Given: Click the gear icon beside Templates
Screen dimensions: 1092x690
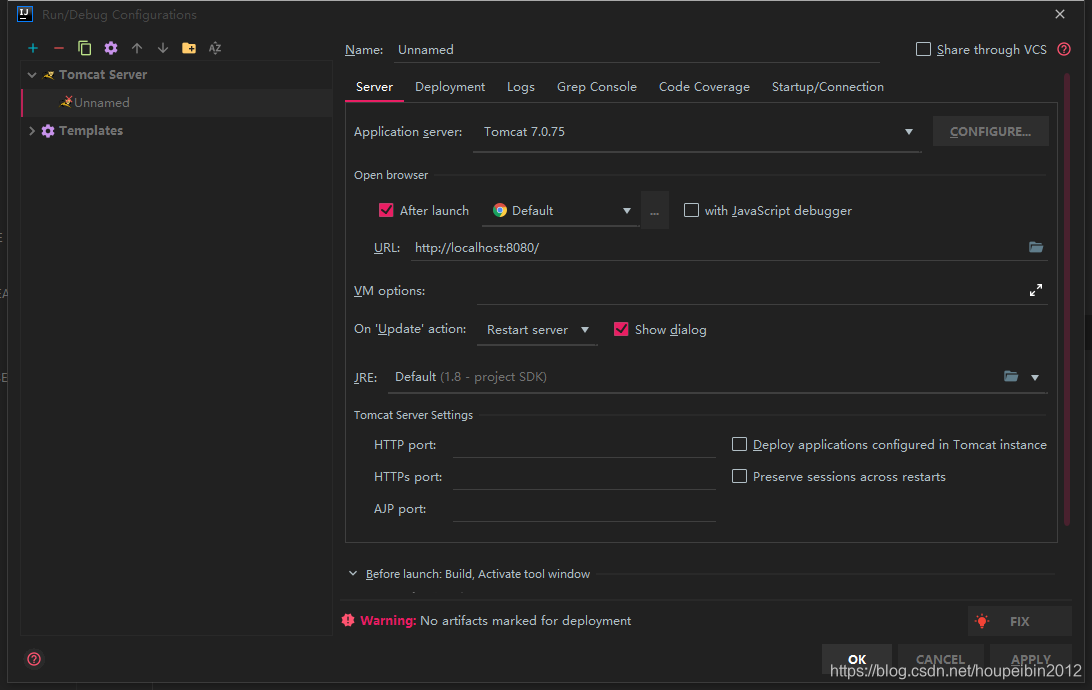Looking at the screenshot, I should (47, 131).
